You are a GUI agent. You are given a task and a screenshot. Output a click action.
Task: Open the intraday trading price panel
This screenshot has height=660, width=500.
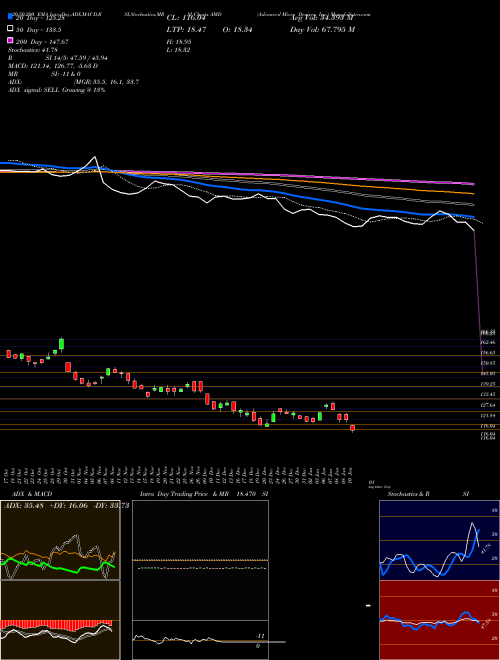point(200,560)
